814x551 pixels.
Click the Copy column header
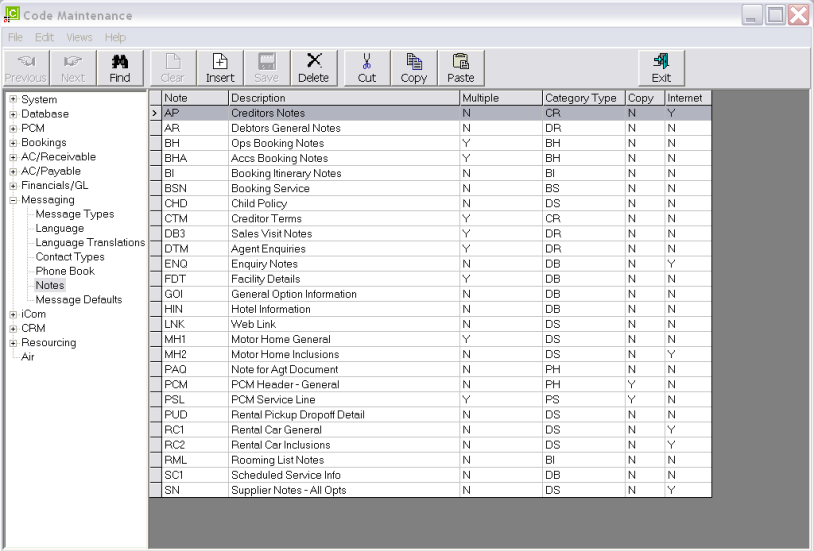[x=645, y=98]
